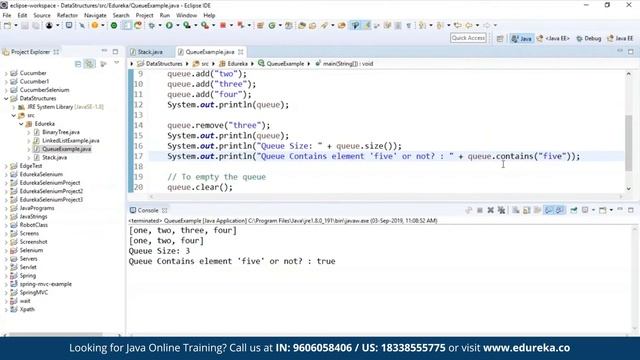
Task: Click Collapse All icon in Project Explorer
Action: (78, 64)
